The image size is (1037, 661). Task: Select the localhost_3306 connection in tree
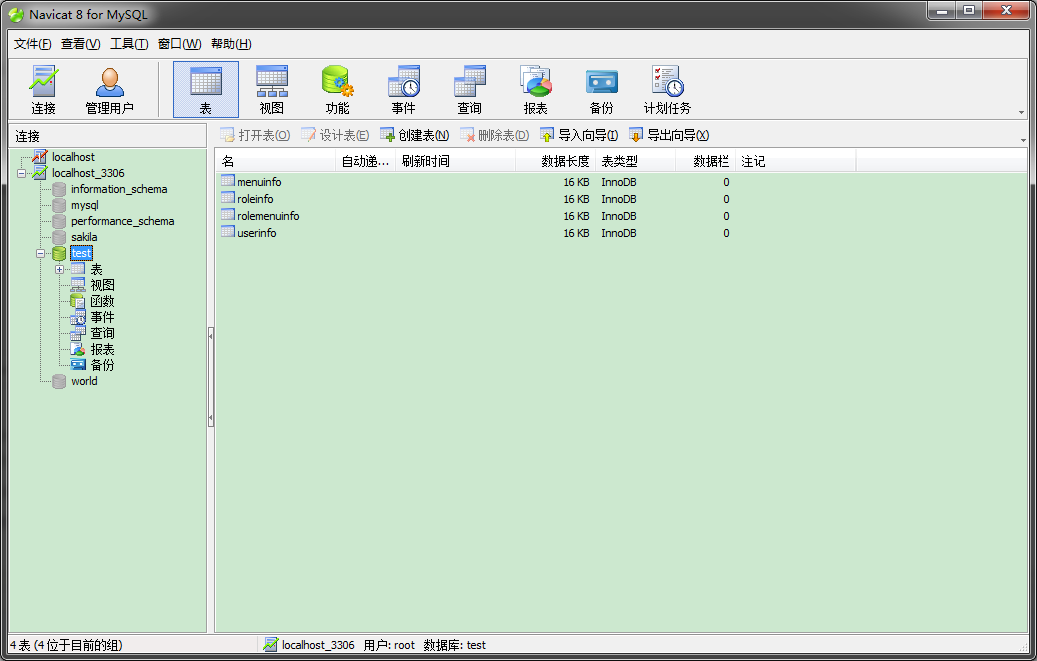tap(88, 173)
